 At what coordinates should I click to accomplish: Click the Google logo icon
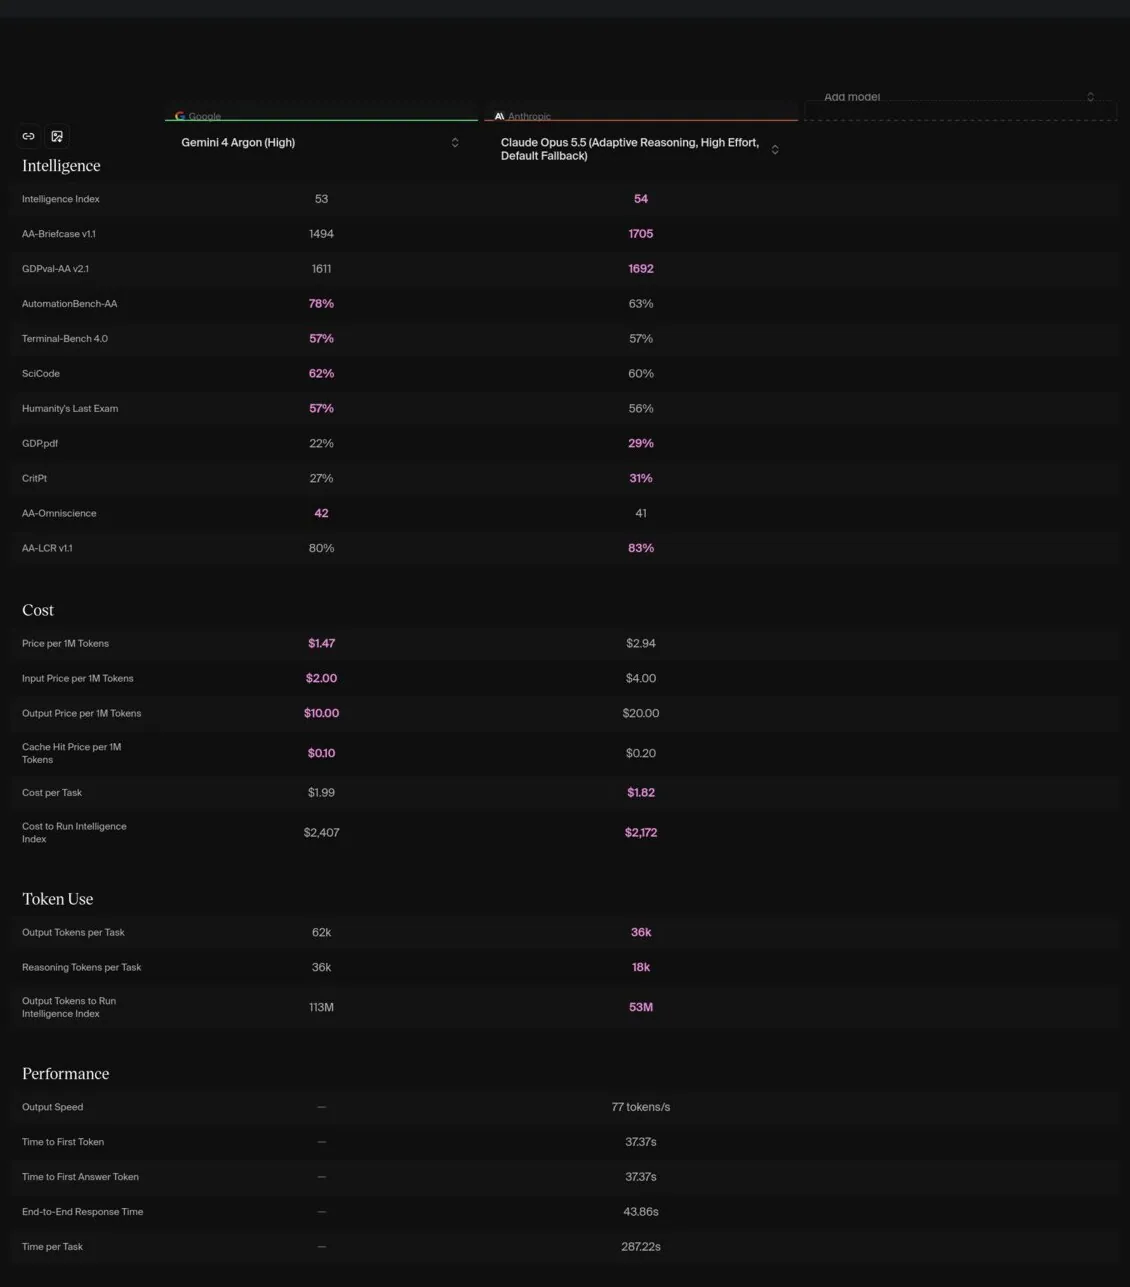tap(180, 116)
